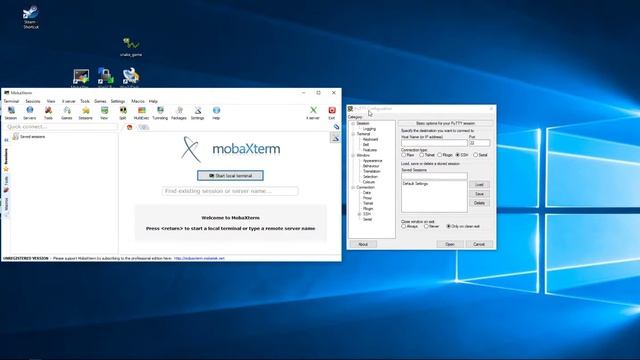The width and height of the screenshot is (640, 360).
Task: Click the About button in PuTTY
Action: pos(363,244)
